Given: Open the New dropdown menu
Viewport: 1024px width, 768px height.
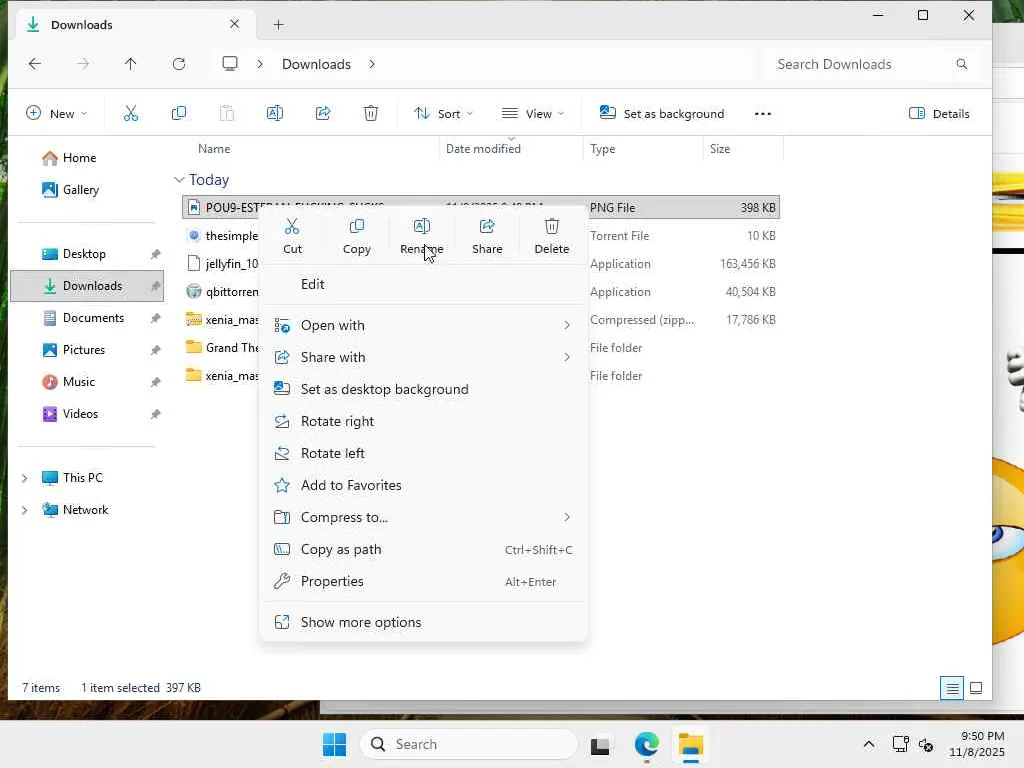Looking at the screenshot, I should point(56,114).
